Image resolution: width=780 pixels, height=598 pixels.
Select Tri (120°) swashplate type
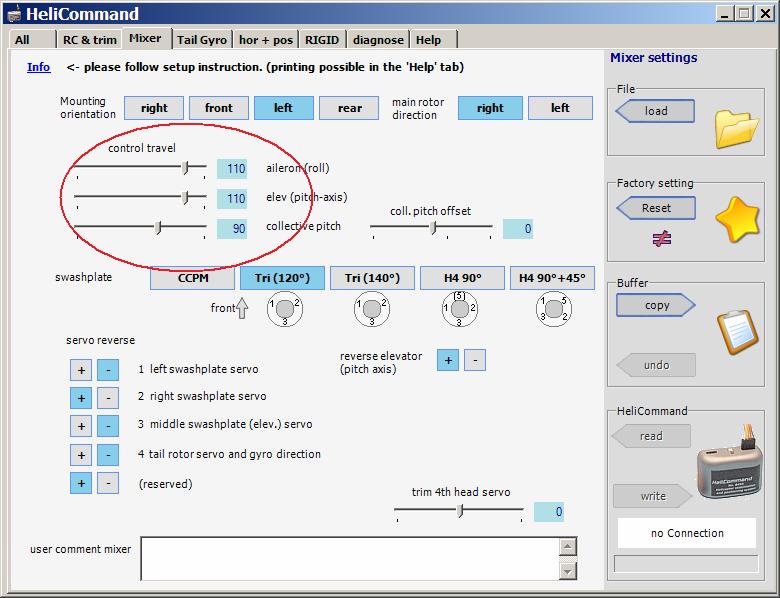point(283,278)
